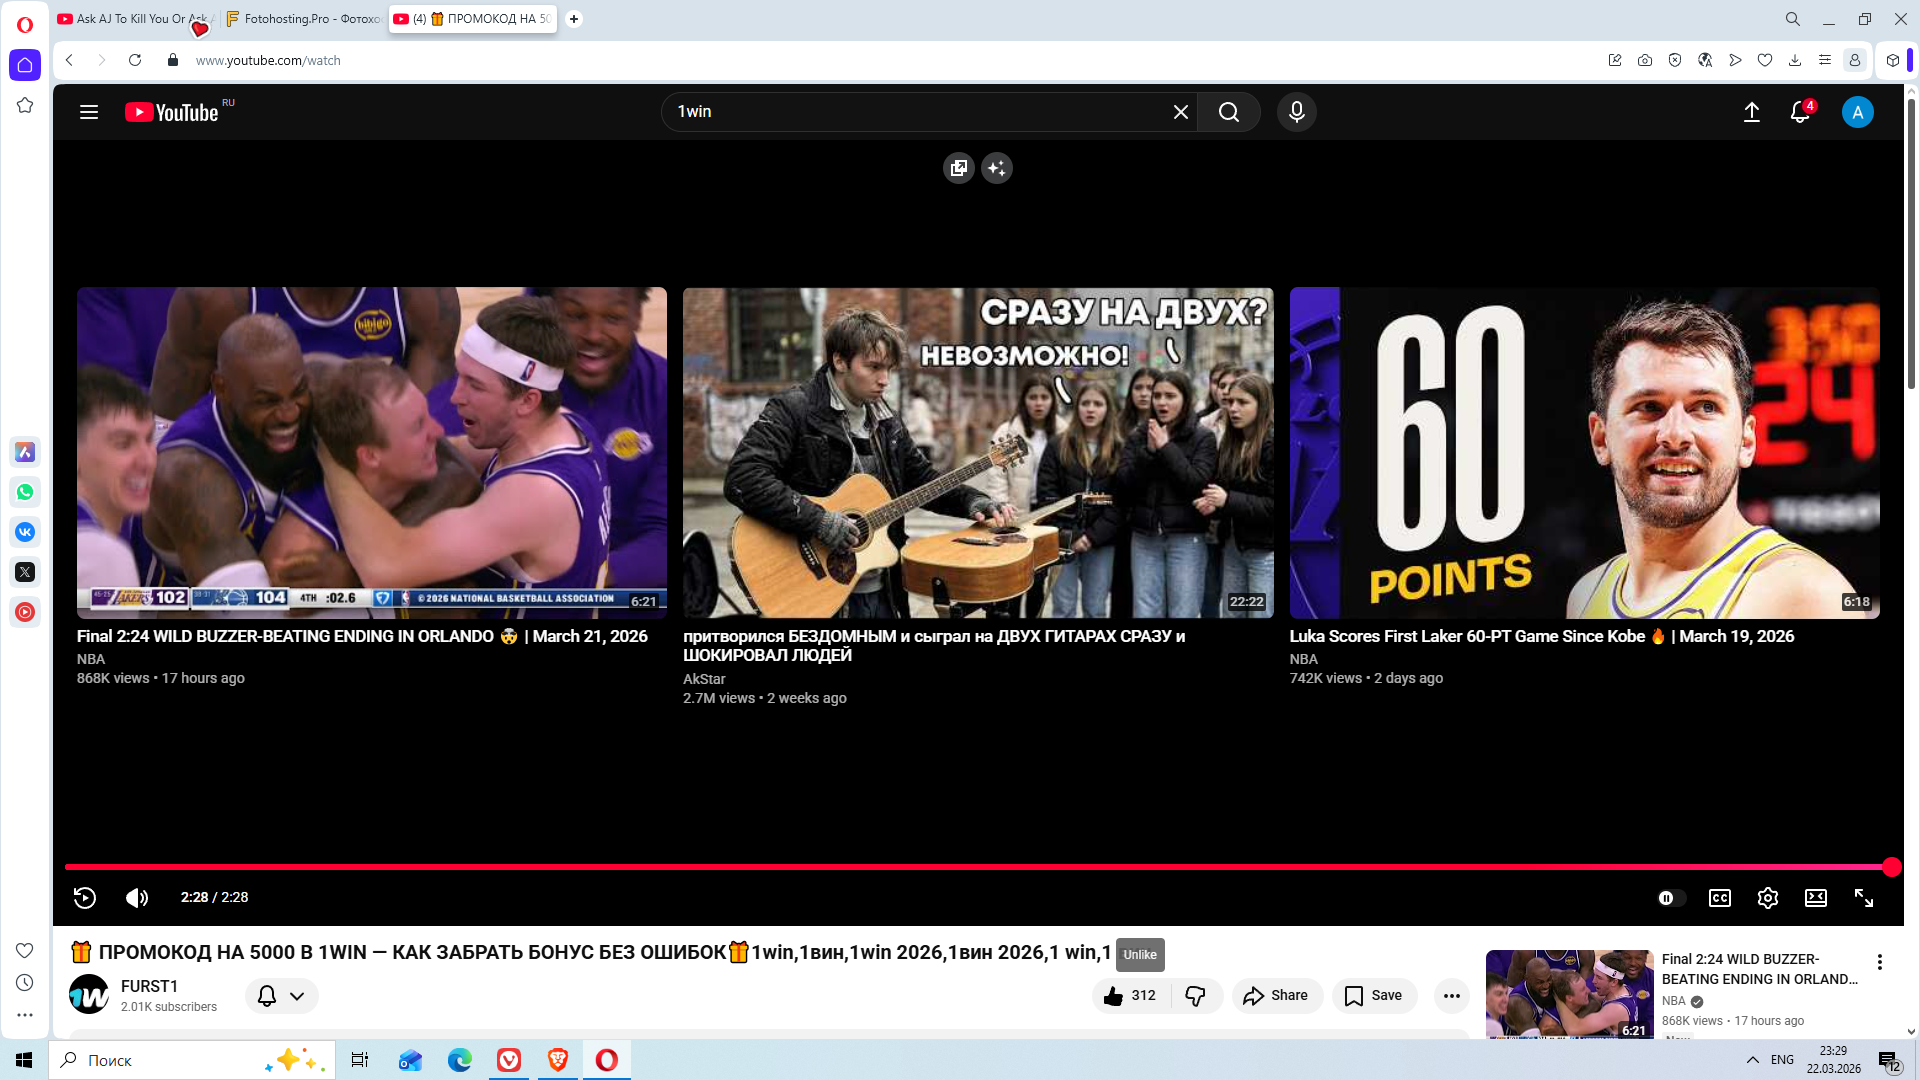Switch to the Fotohosting.Pro browser tab

click(303, 19)
